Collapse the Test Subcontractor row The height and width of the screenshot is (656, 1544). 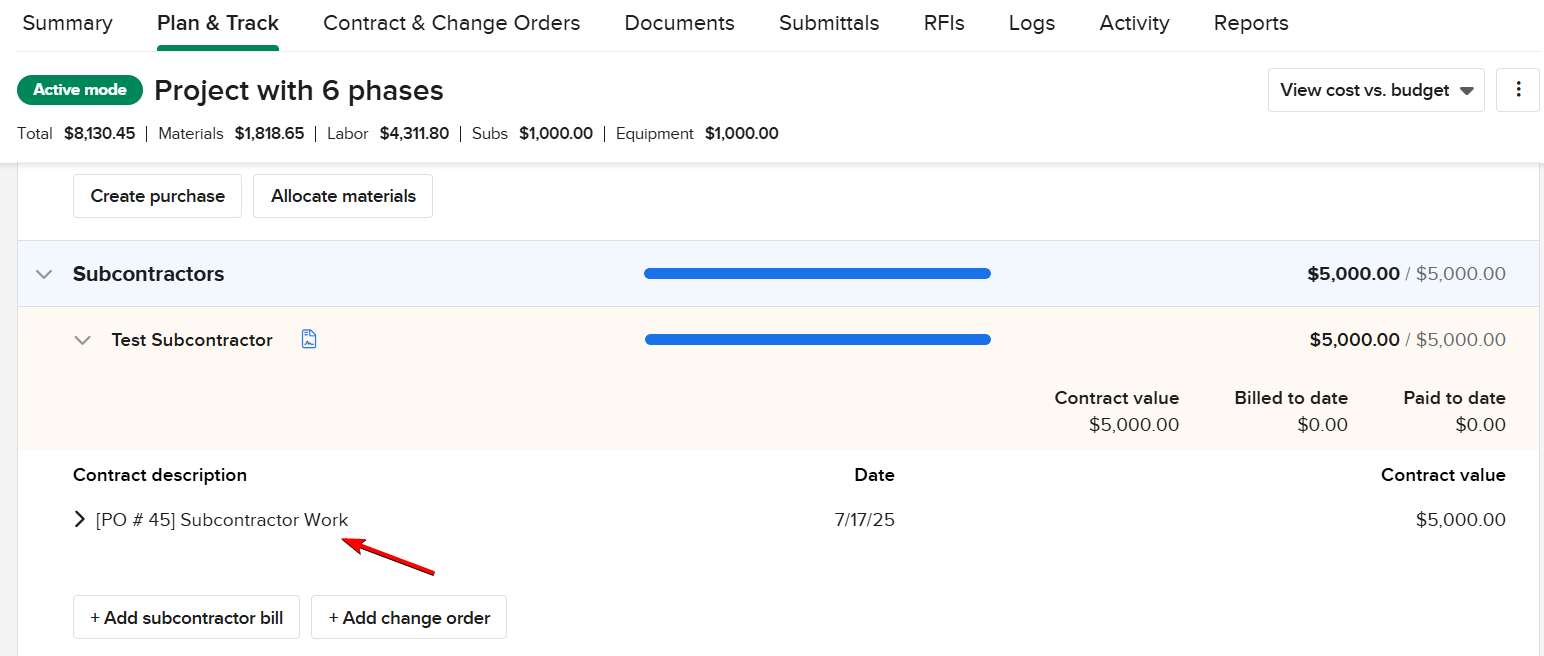(x=82, y=340)
